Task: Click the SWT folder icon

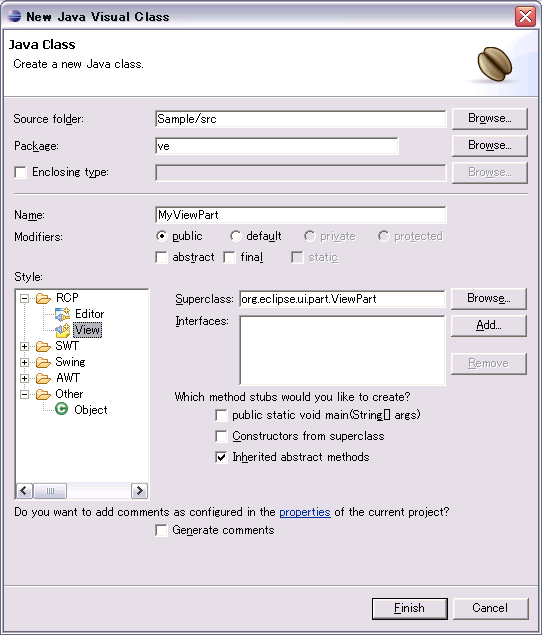Action: click(43, 346)
